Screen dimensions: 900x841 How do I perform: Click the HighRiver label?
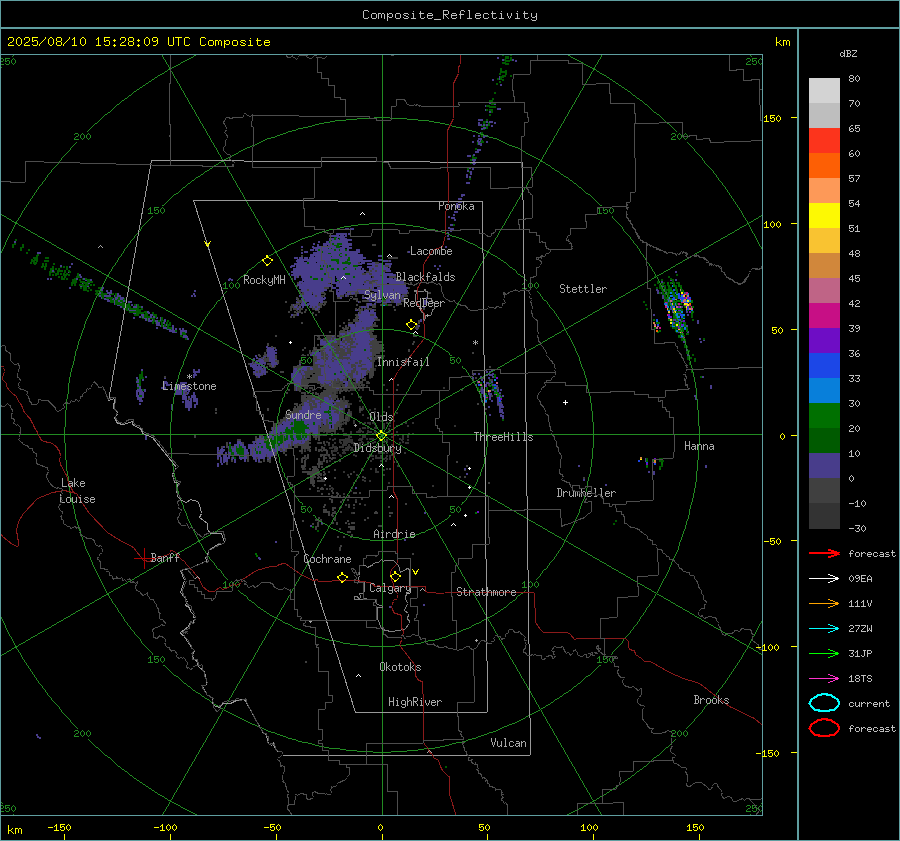tap(415, 702)
